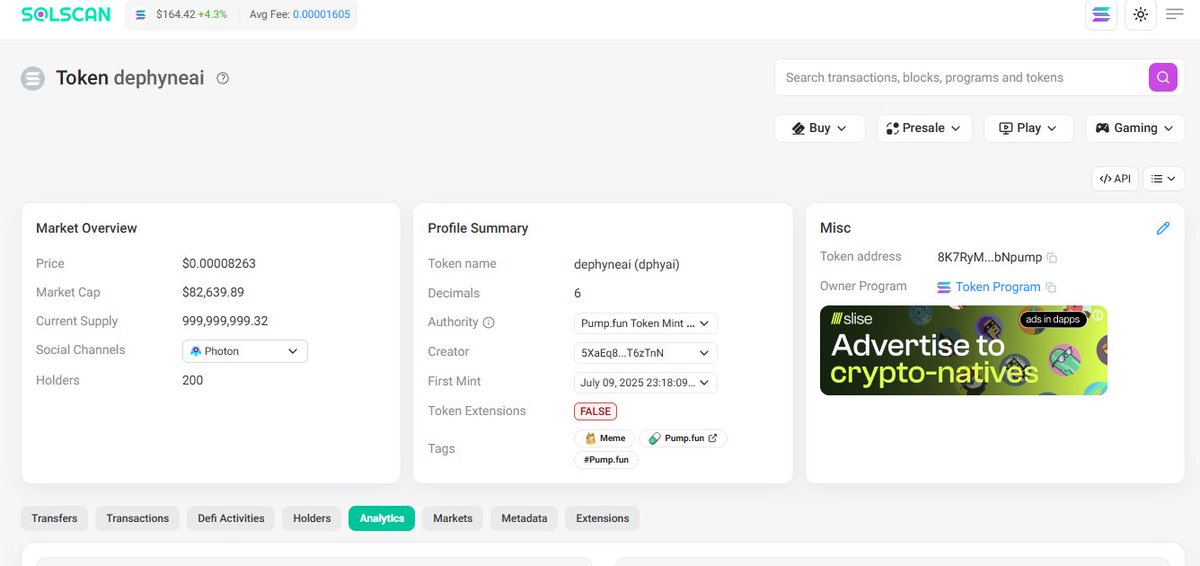Screen dimensions: 1200x566
Task: Open the list view options dropdown
Action: 1163,179
